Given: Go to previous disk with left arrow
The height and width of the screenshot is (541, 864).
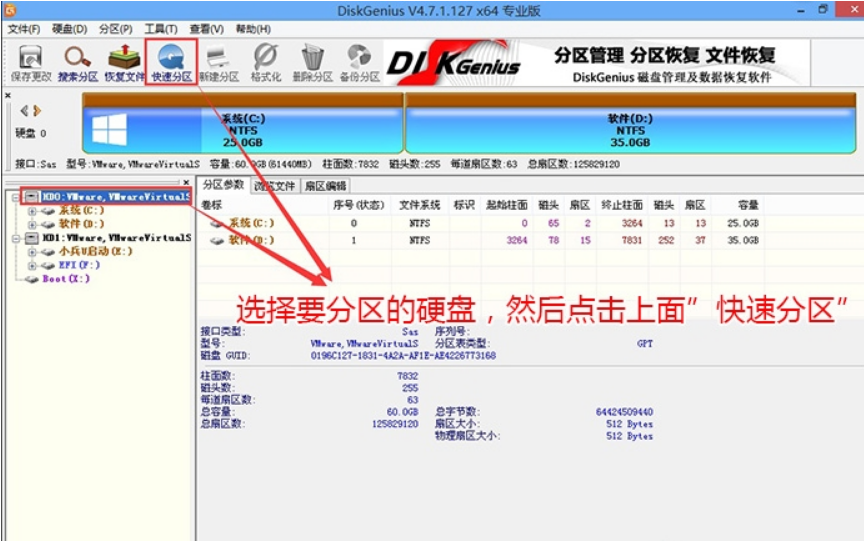Looking at the screenshot, I should coord(24,111).
